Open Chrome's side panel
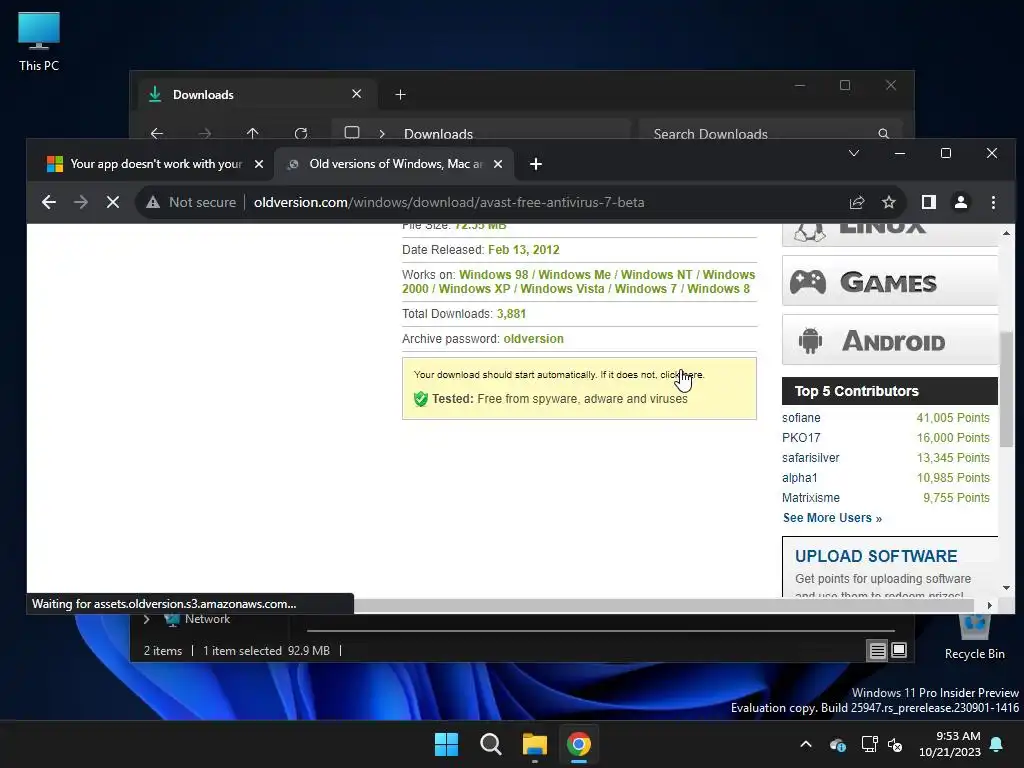 pos(929,202)
